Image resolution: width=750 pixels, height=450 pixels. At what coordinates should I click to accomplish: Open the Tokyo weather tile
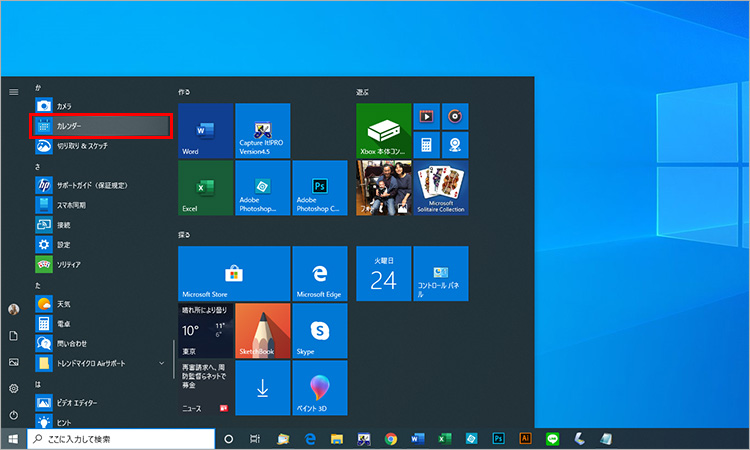tap(205, 331)
